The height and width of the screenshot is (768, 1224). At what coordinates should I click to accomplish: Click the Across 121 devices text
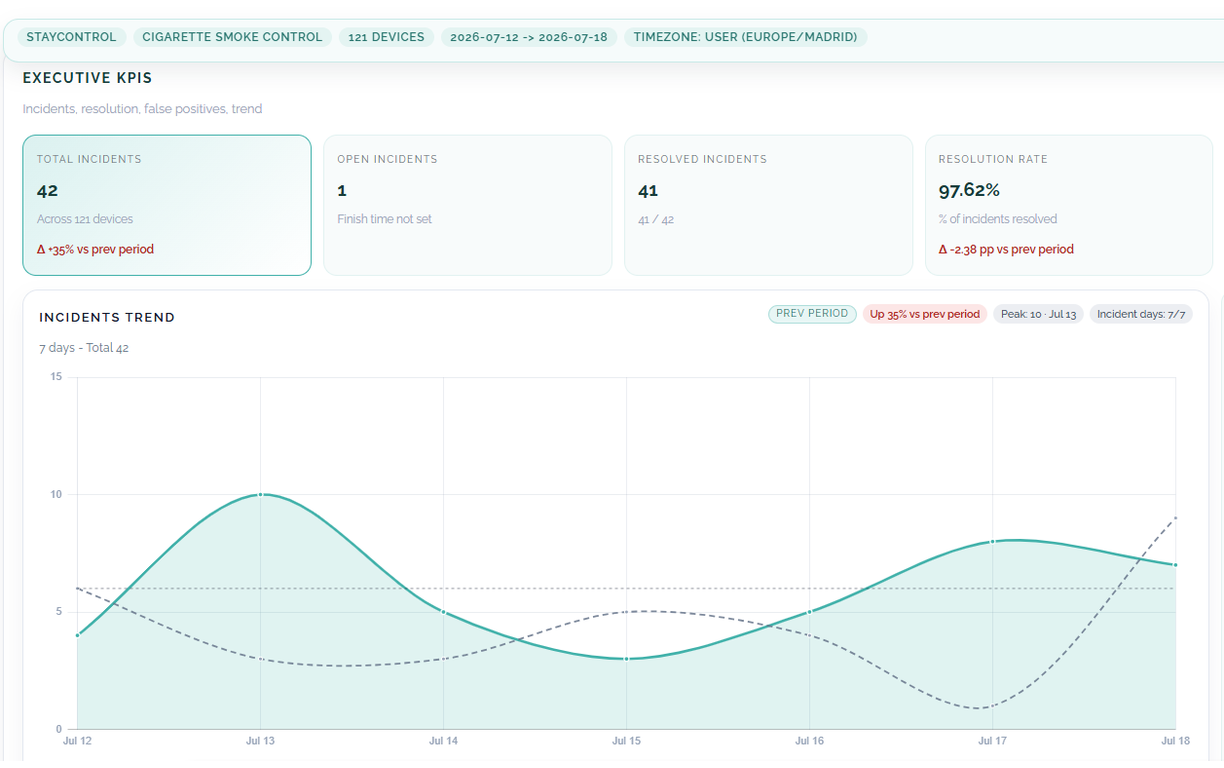(x=85, y=219)
